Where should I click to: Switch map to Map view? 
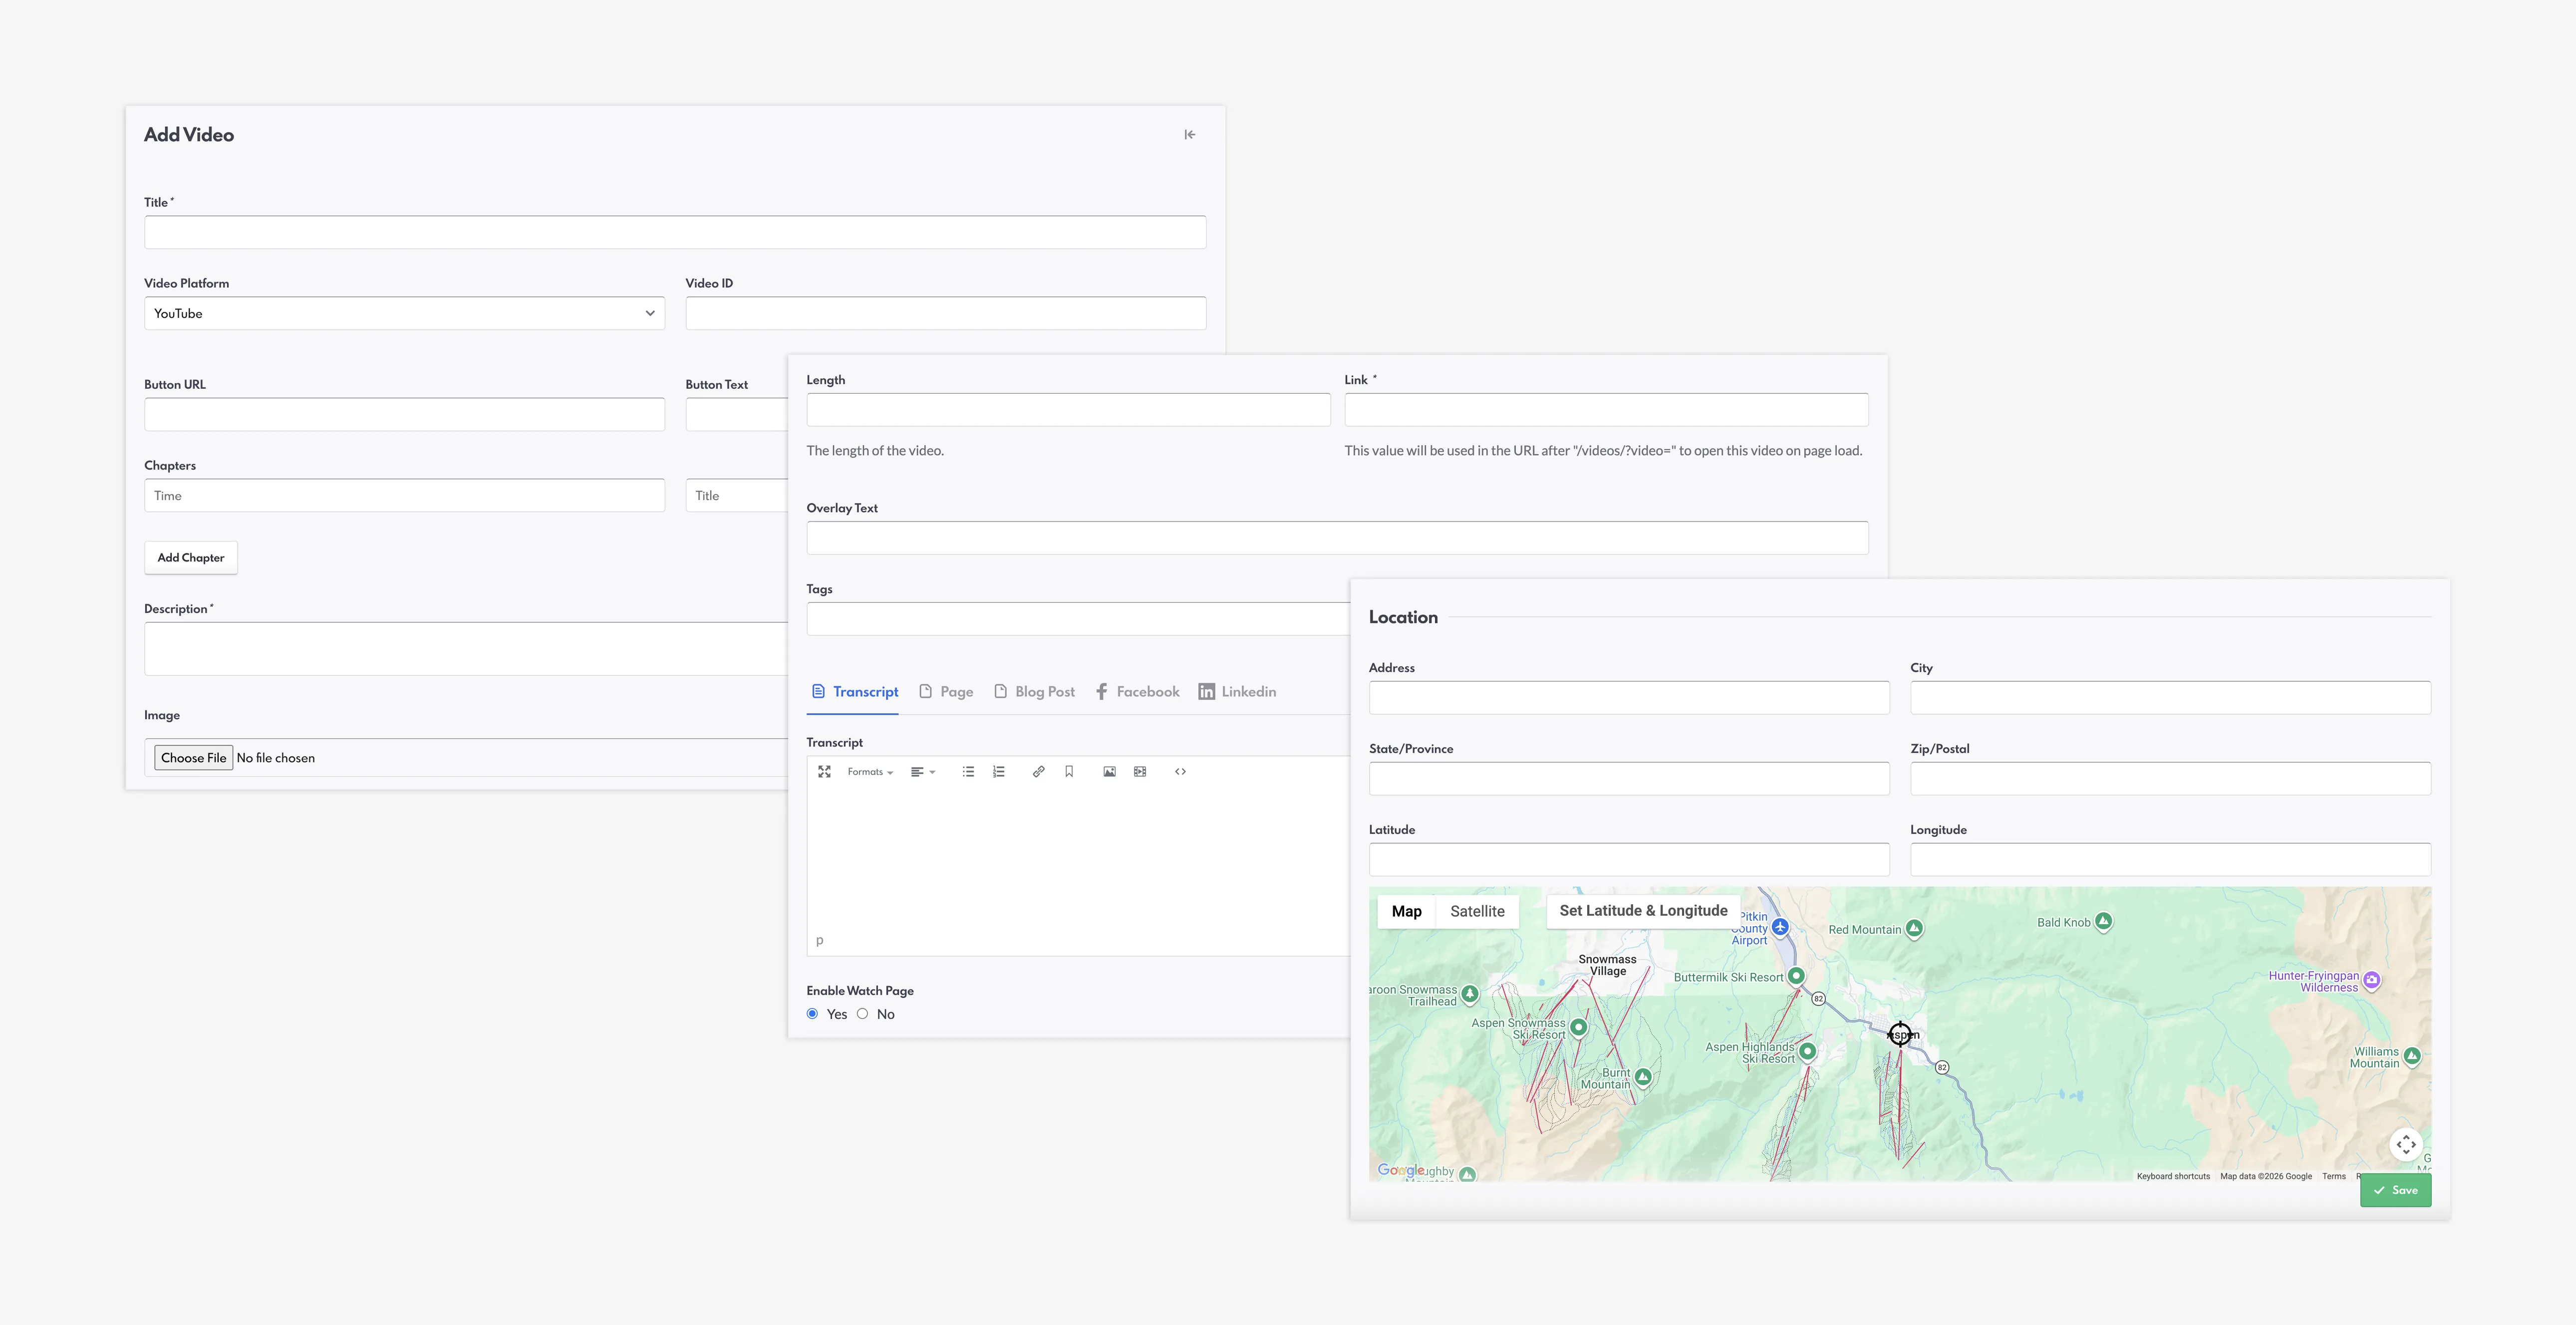pos(1406,912)
